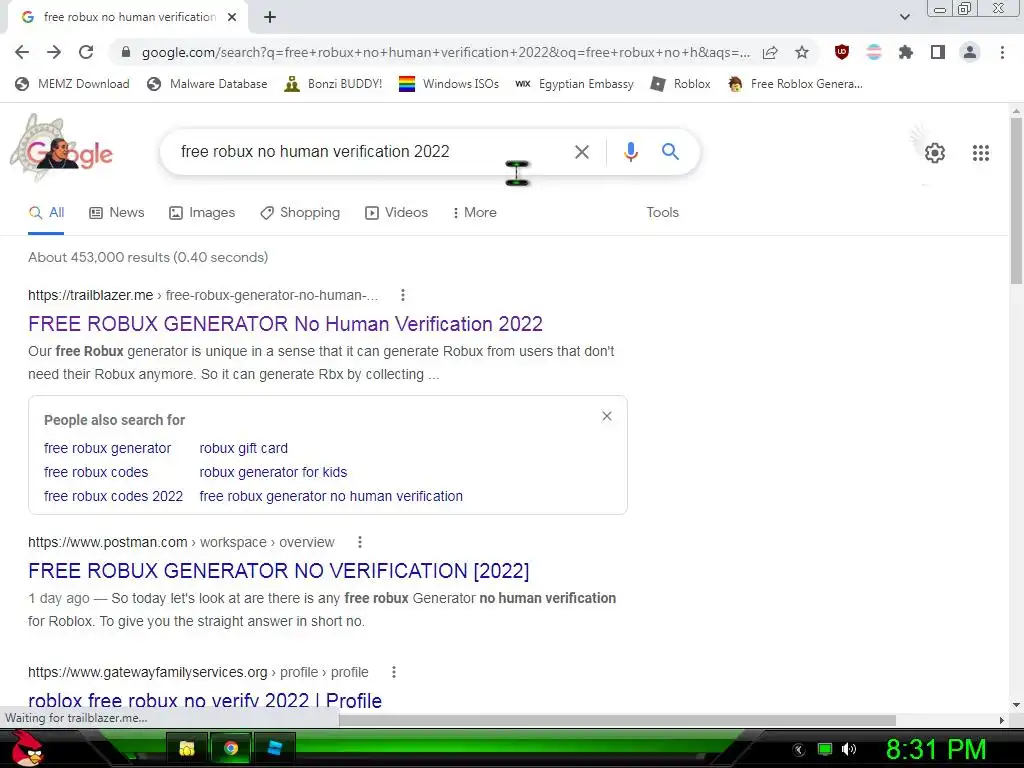Switch to Images tab
This screenshot has height=768, width=1024.
202,213
